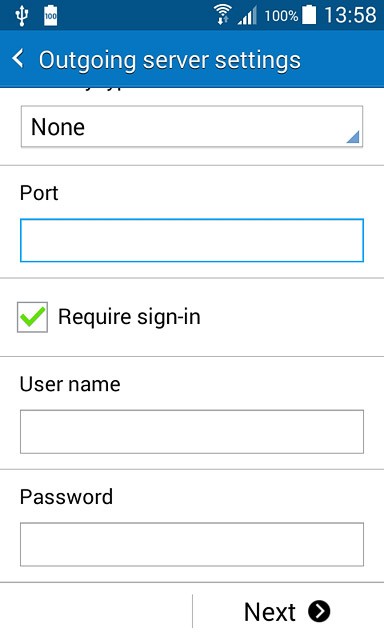
Task: Tap the Wi-Fi signal icon
Action: point(222,16)
